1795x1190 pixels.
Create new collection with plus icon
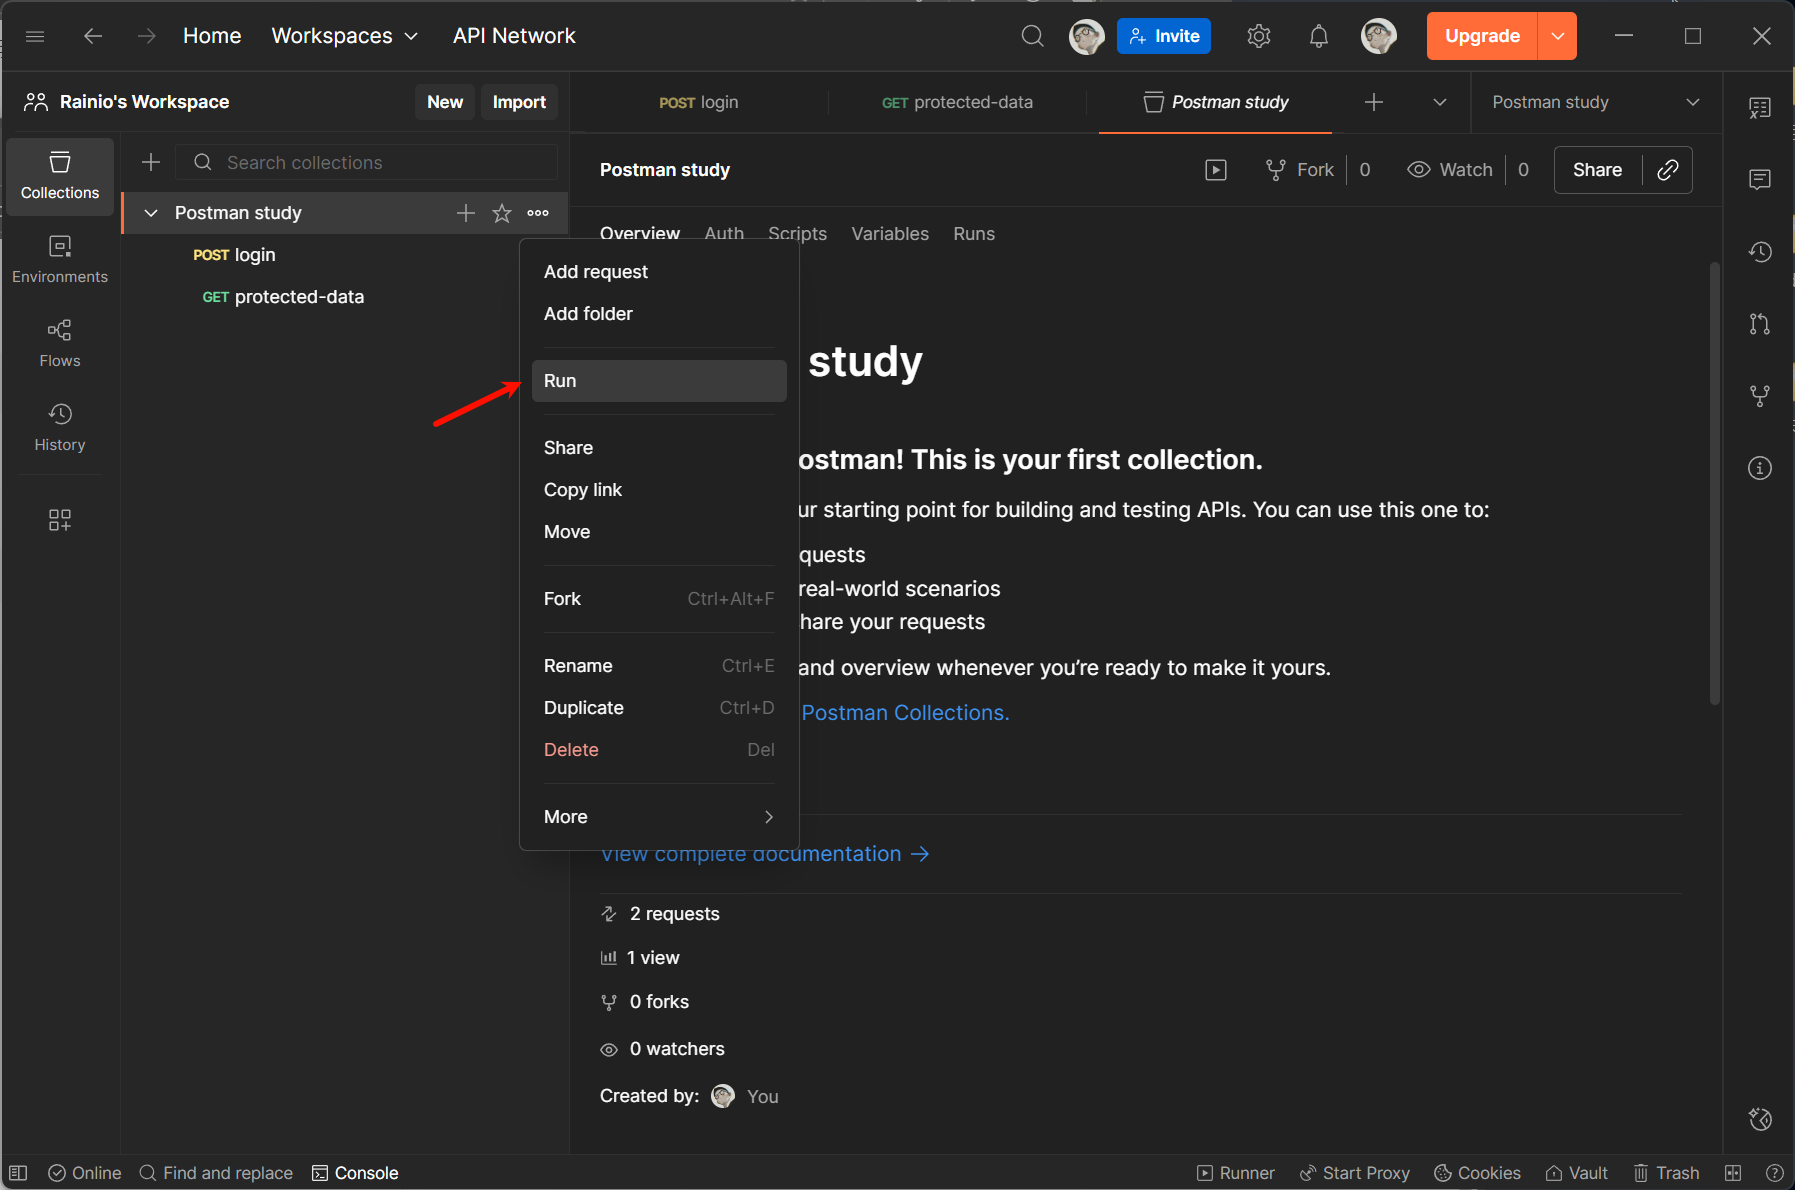click(x=151, y=162)
